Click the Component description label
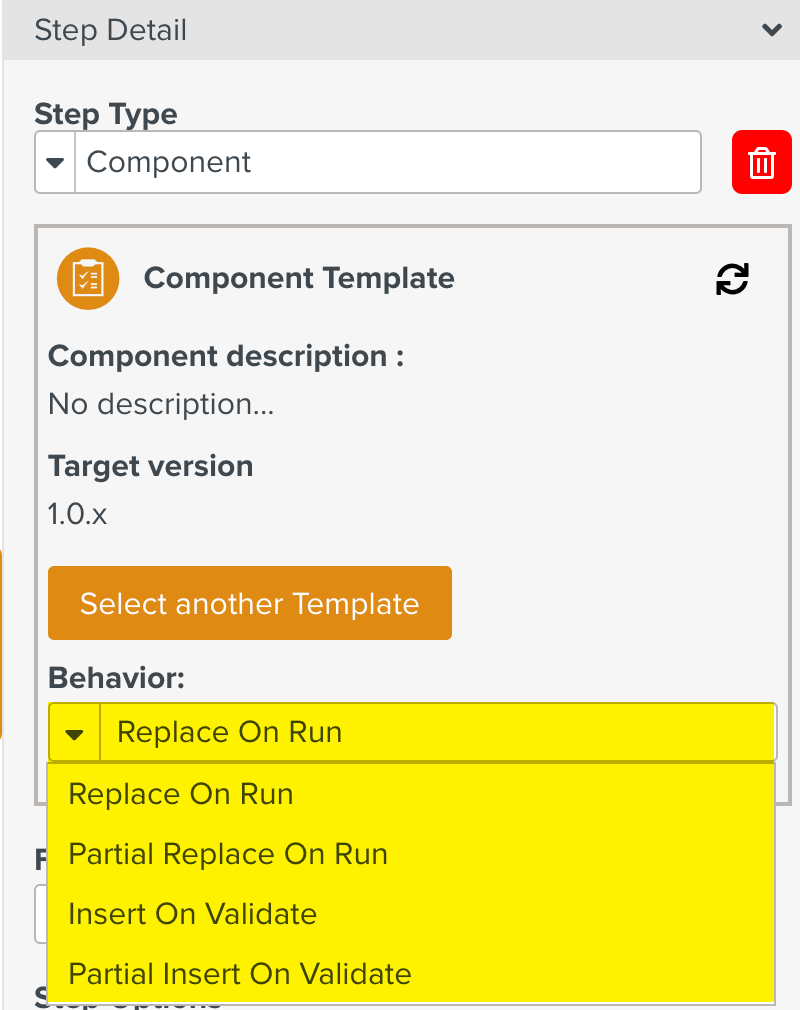800x1010 pixels. pyautogui.click(x=226, y=356)
